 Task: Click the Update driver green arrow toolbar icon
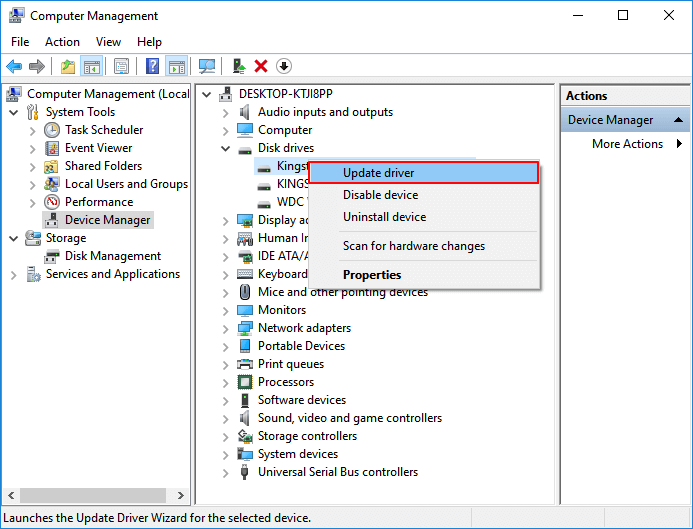pos(238,66)
